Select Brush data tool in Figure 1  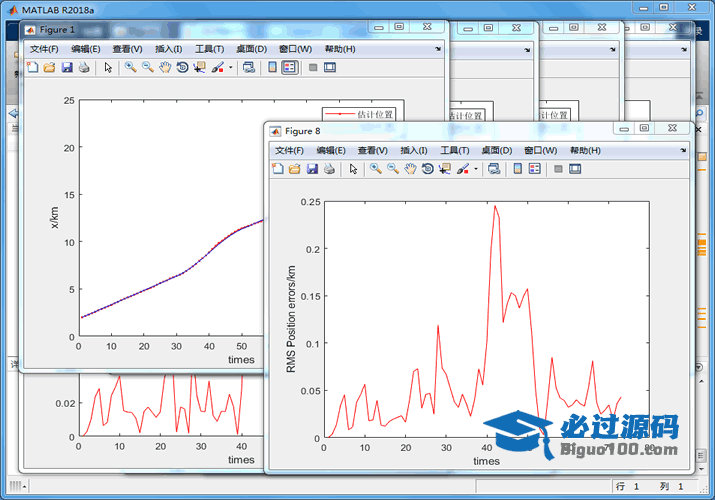click(x=217, y=67)
